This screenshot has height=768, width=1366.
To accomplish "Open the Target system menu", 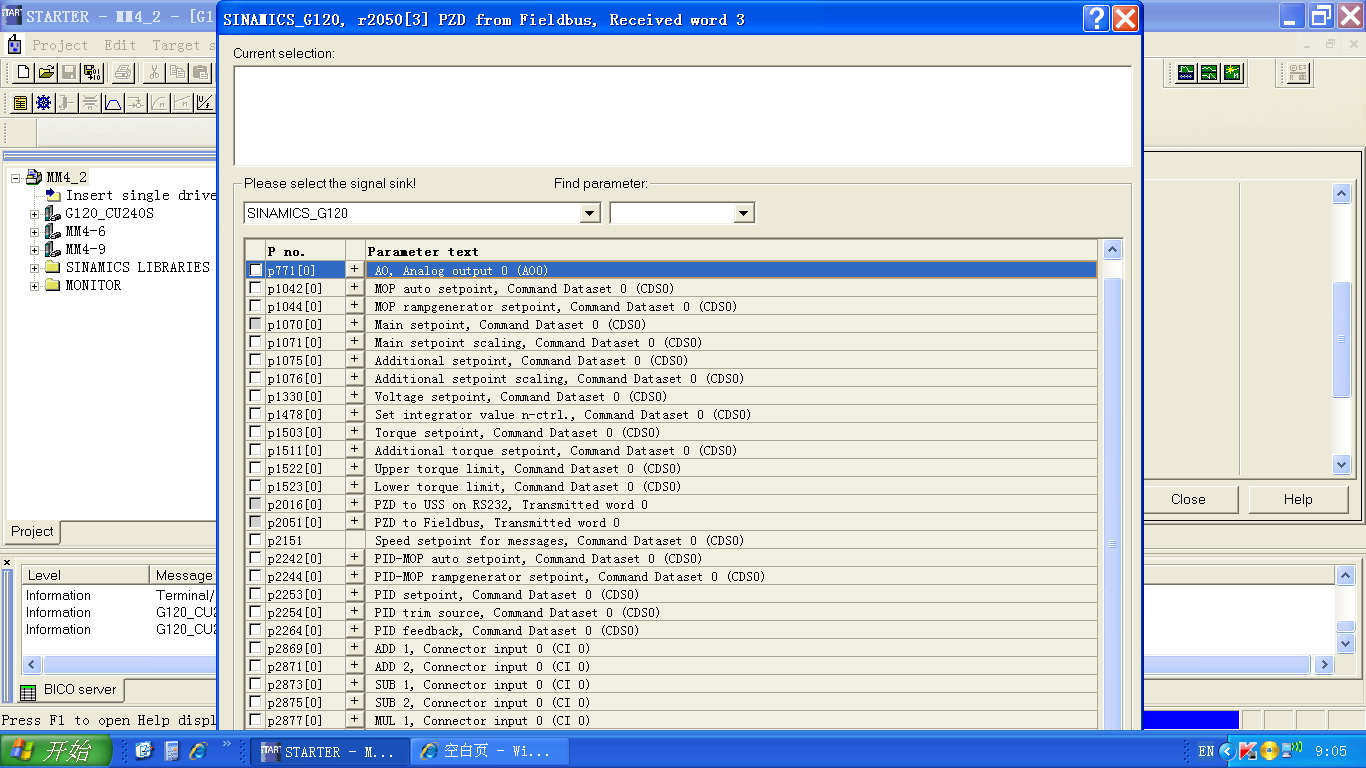I will click(183, 45).
